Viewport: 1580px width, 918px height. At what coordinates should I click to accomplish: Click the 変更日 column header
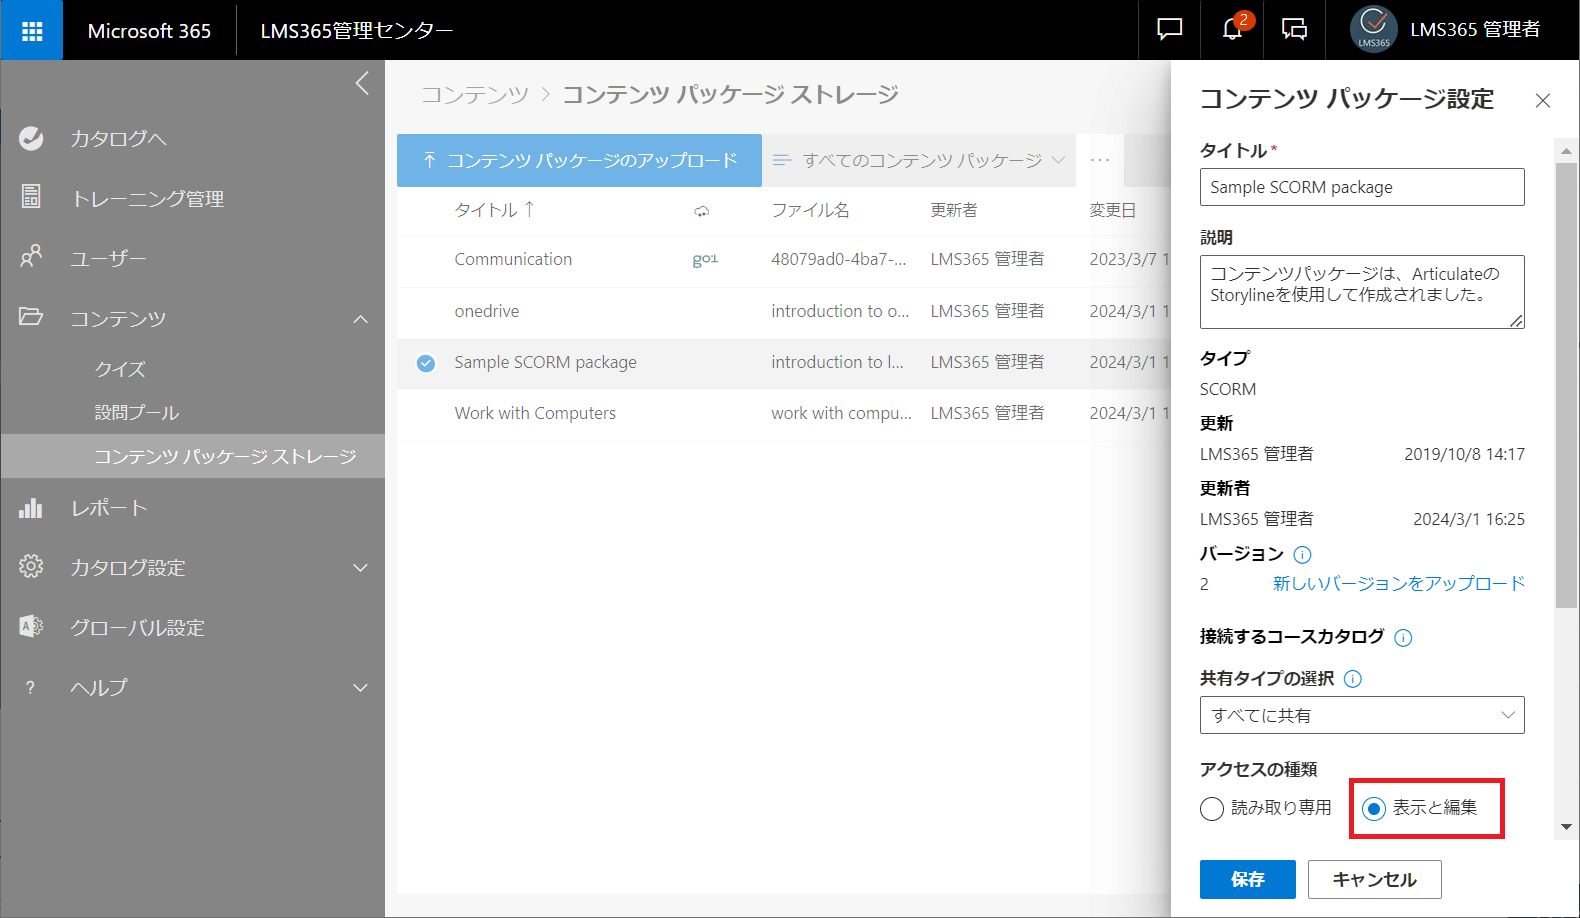click(1112, 210)
